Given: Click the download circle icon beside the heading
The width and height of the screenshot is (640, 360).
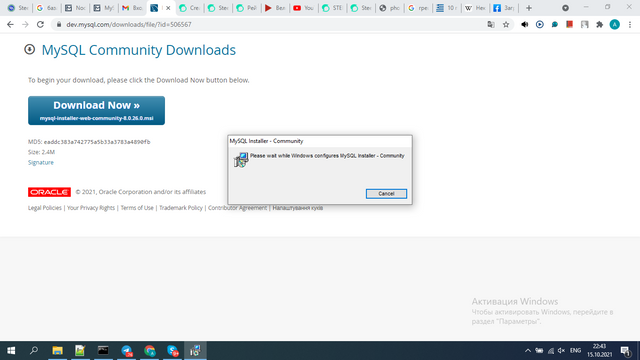Looking at the screenshot, I should 29,49.
